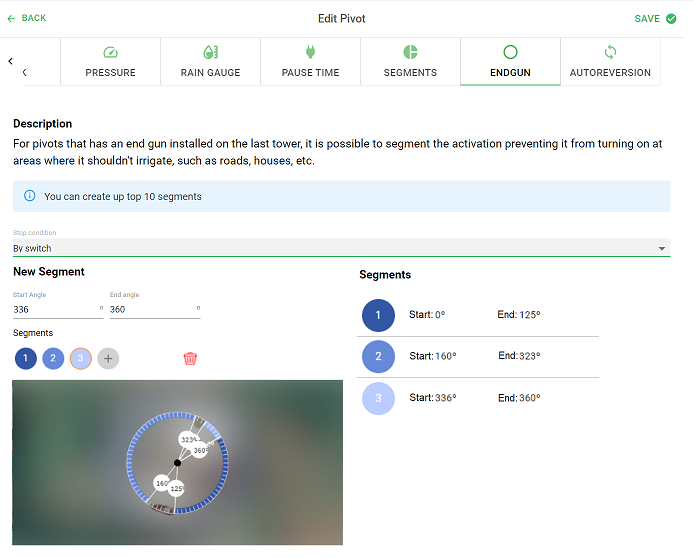Click the info icon in the blue notice
Viewport: 694px width, 558px height.
(x=30, y=196)
